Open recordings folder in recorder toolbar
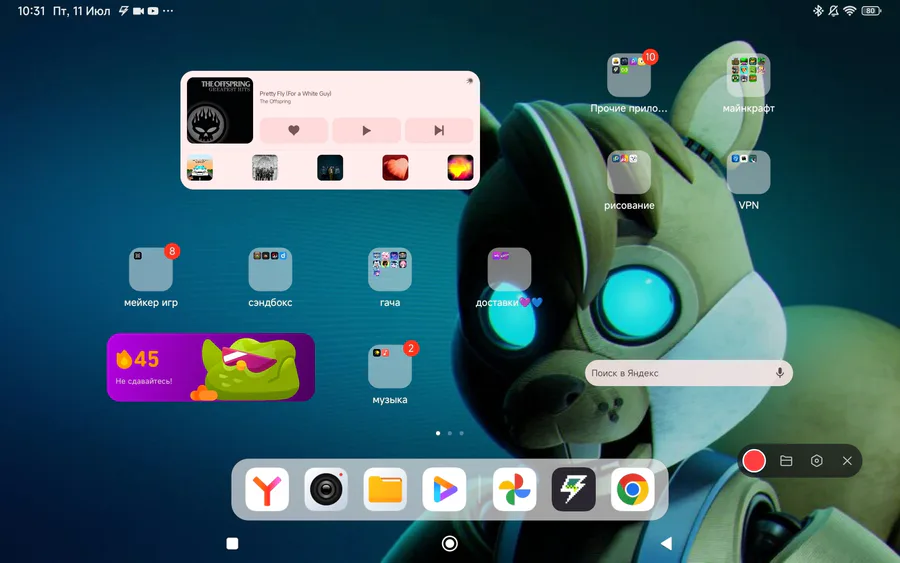 point(786,461)
